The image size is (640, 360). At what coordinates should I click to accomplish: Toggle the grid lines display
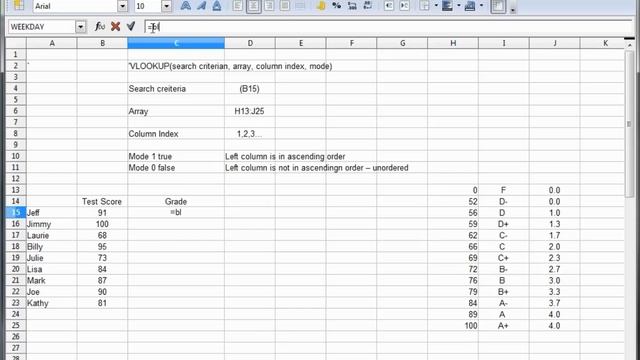point(498,6)
